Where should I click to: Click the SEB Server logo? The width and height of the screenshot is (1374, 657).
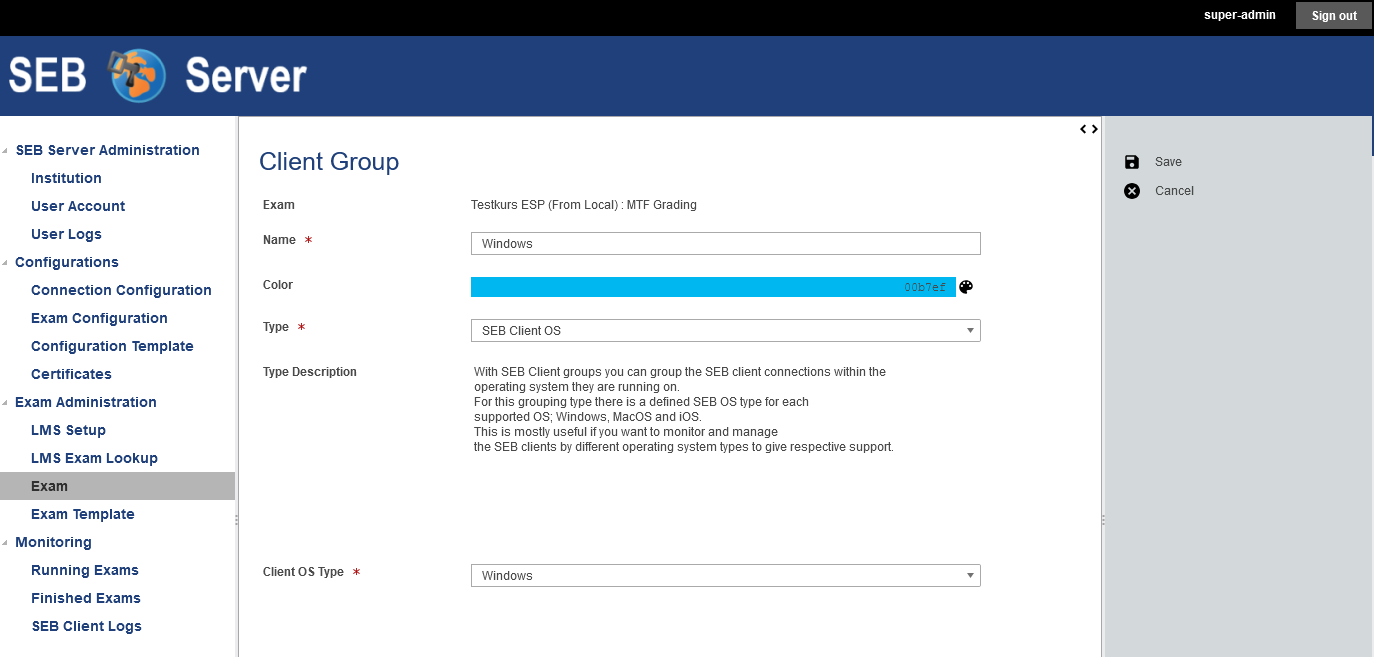tap(158, 76)
